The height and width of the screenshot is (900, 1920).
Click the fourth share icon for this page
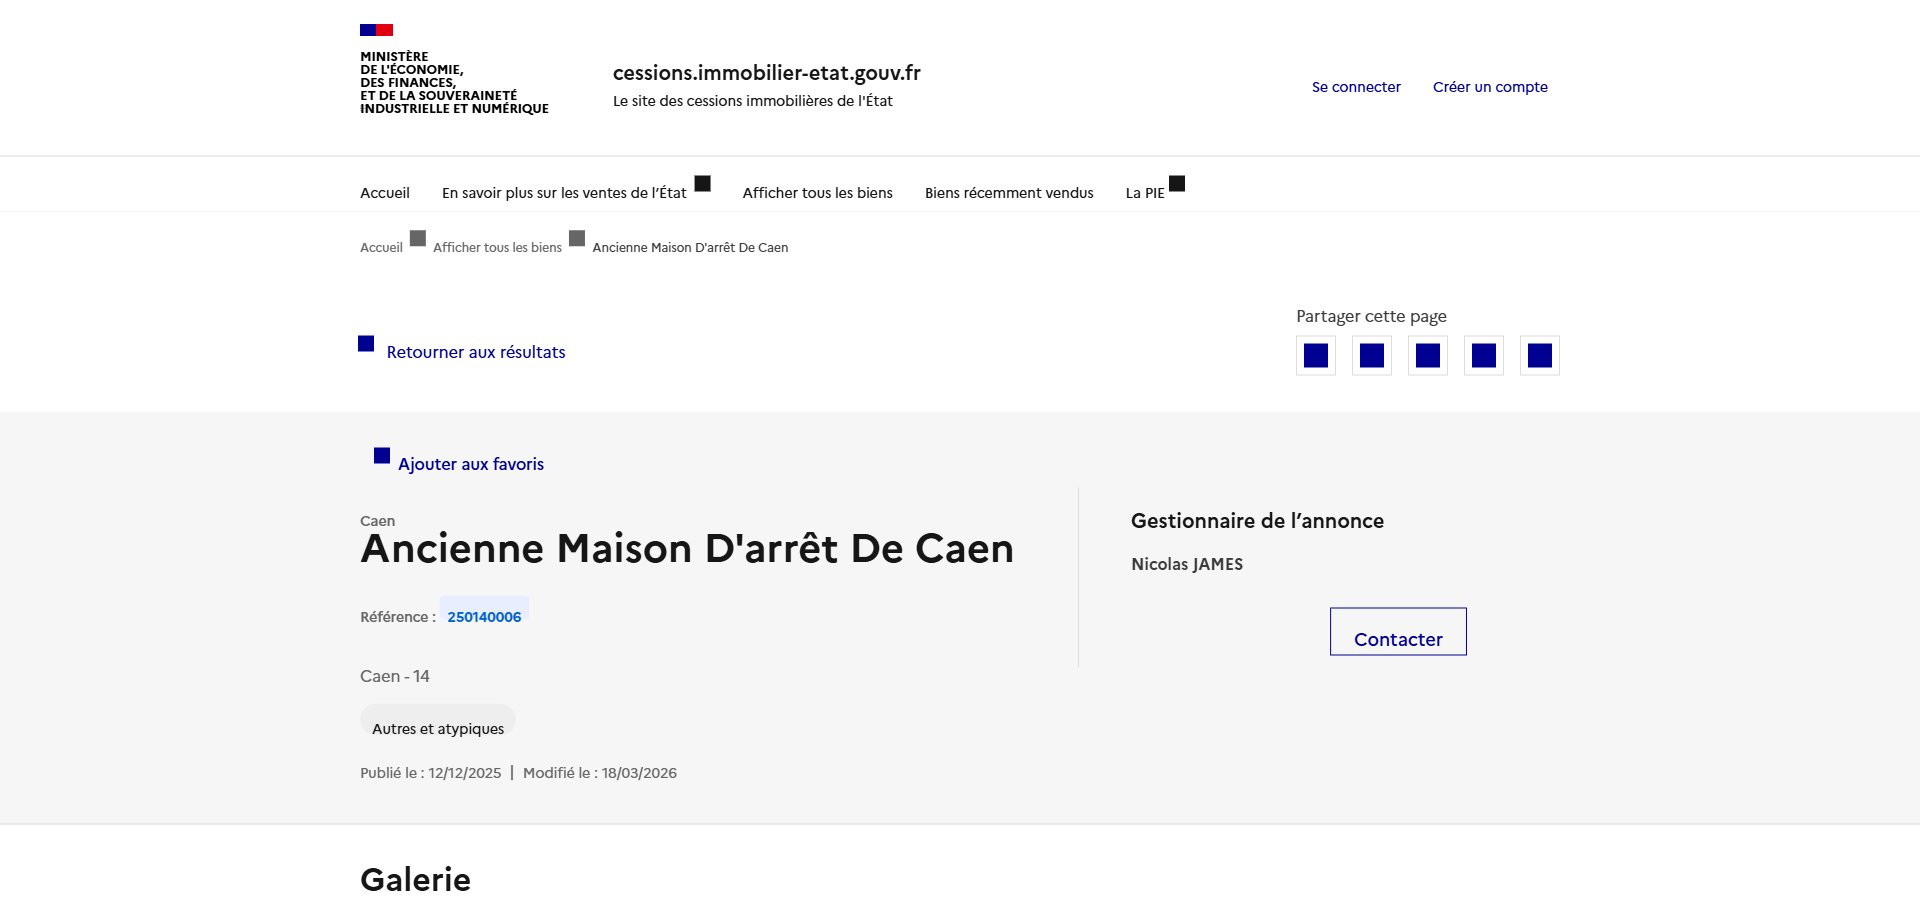click(1483, 355)
